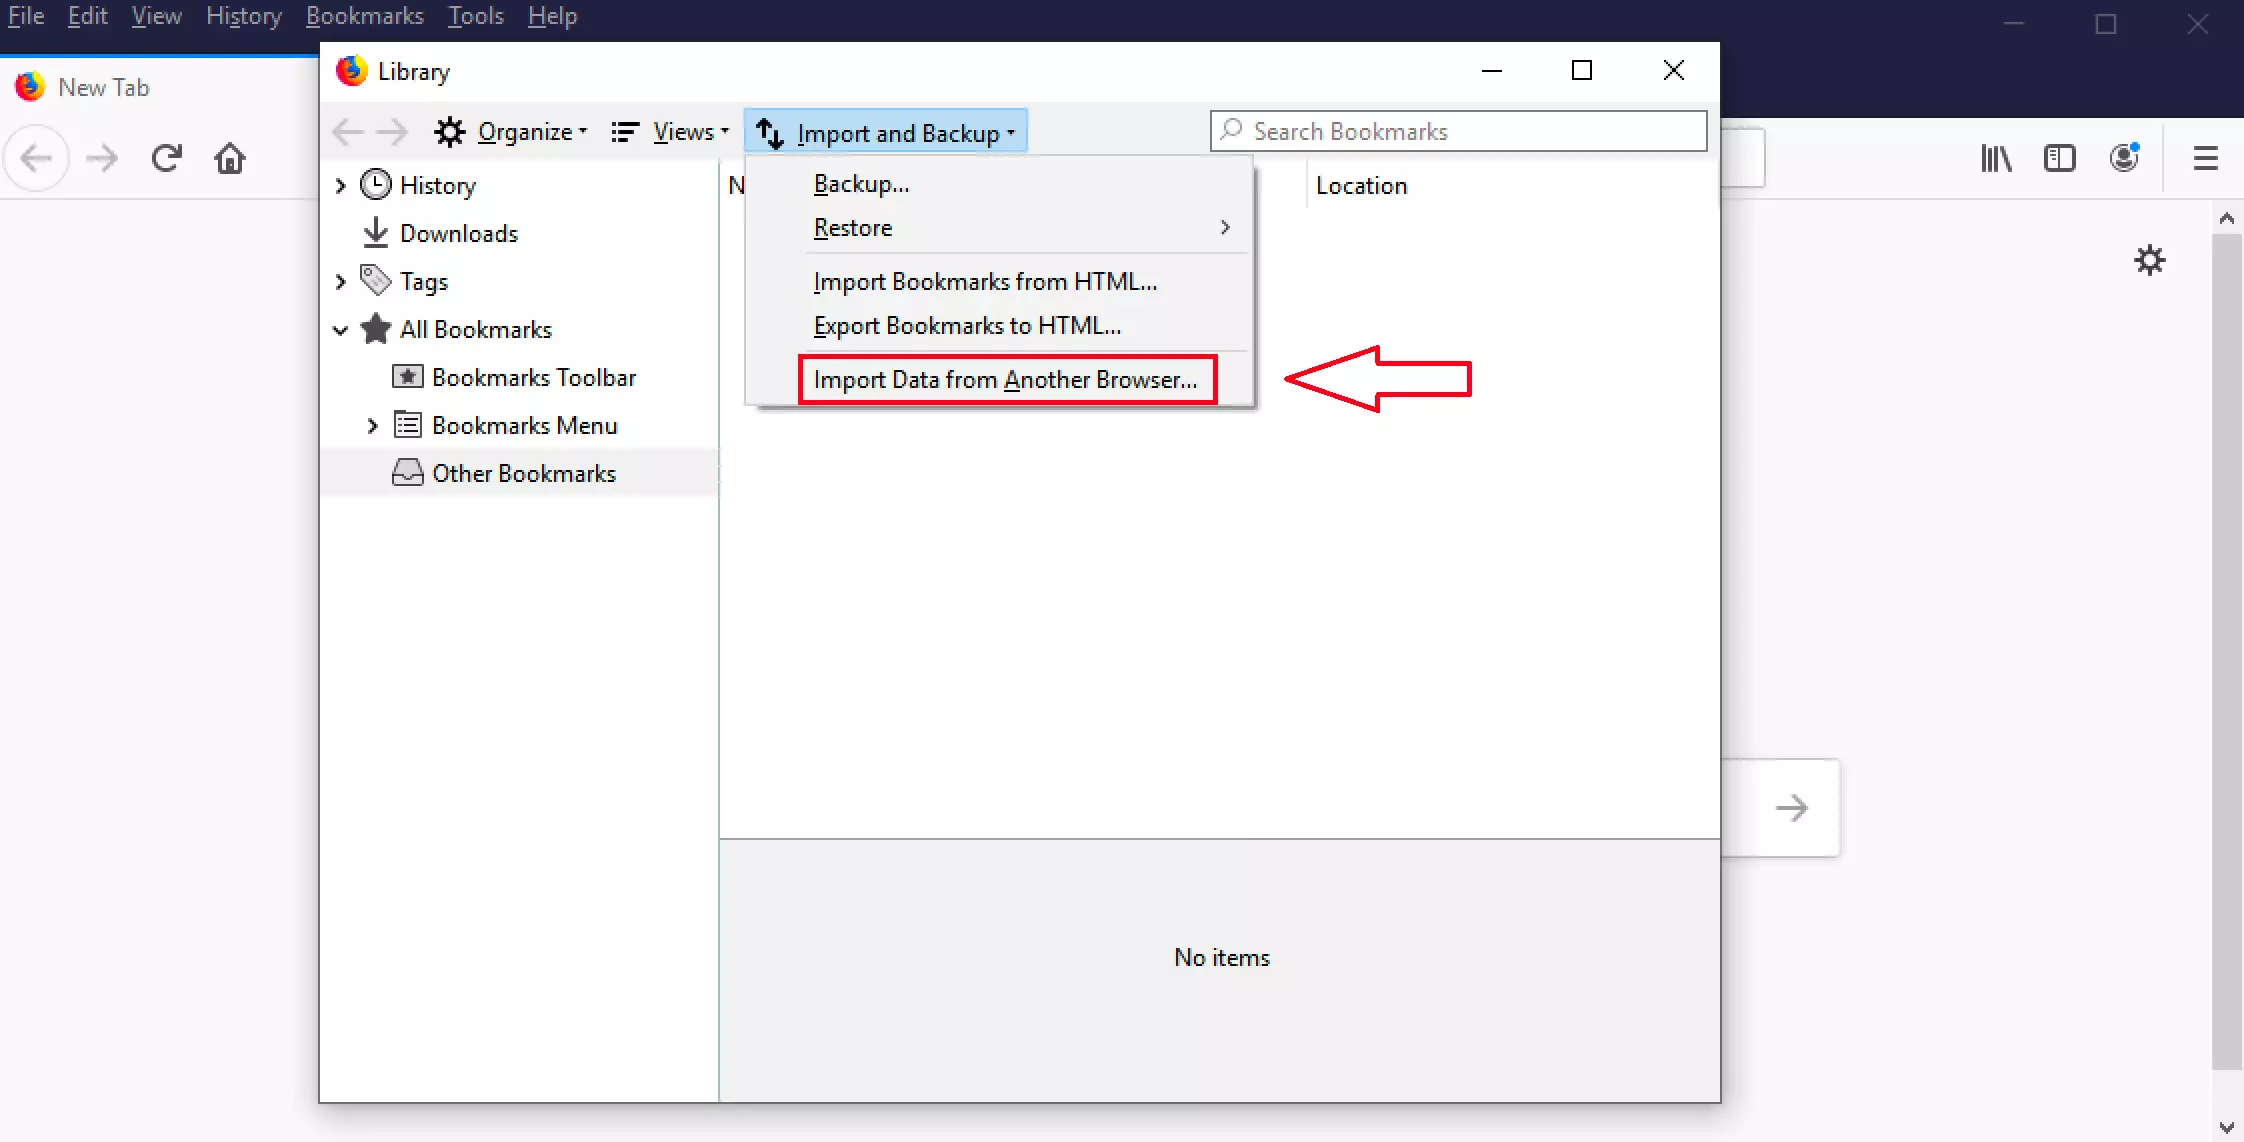The image size is (2244, 1142).
Task: Select Import Data from Another Browser
Action: 1006,379
